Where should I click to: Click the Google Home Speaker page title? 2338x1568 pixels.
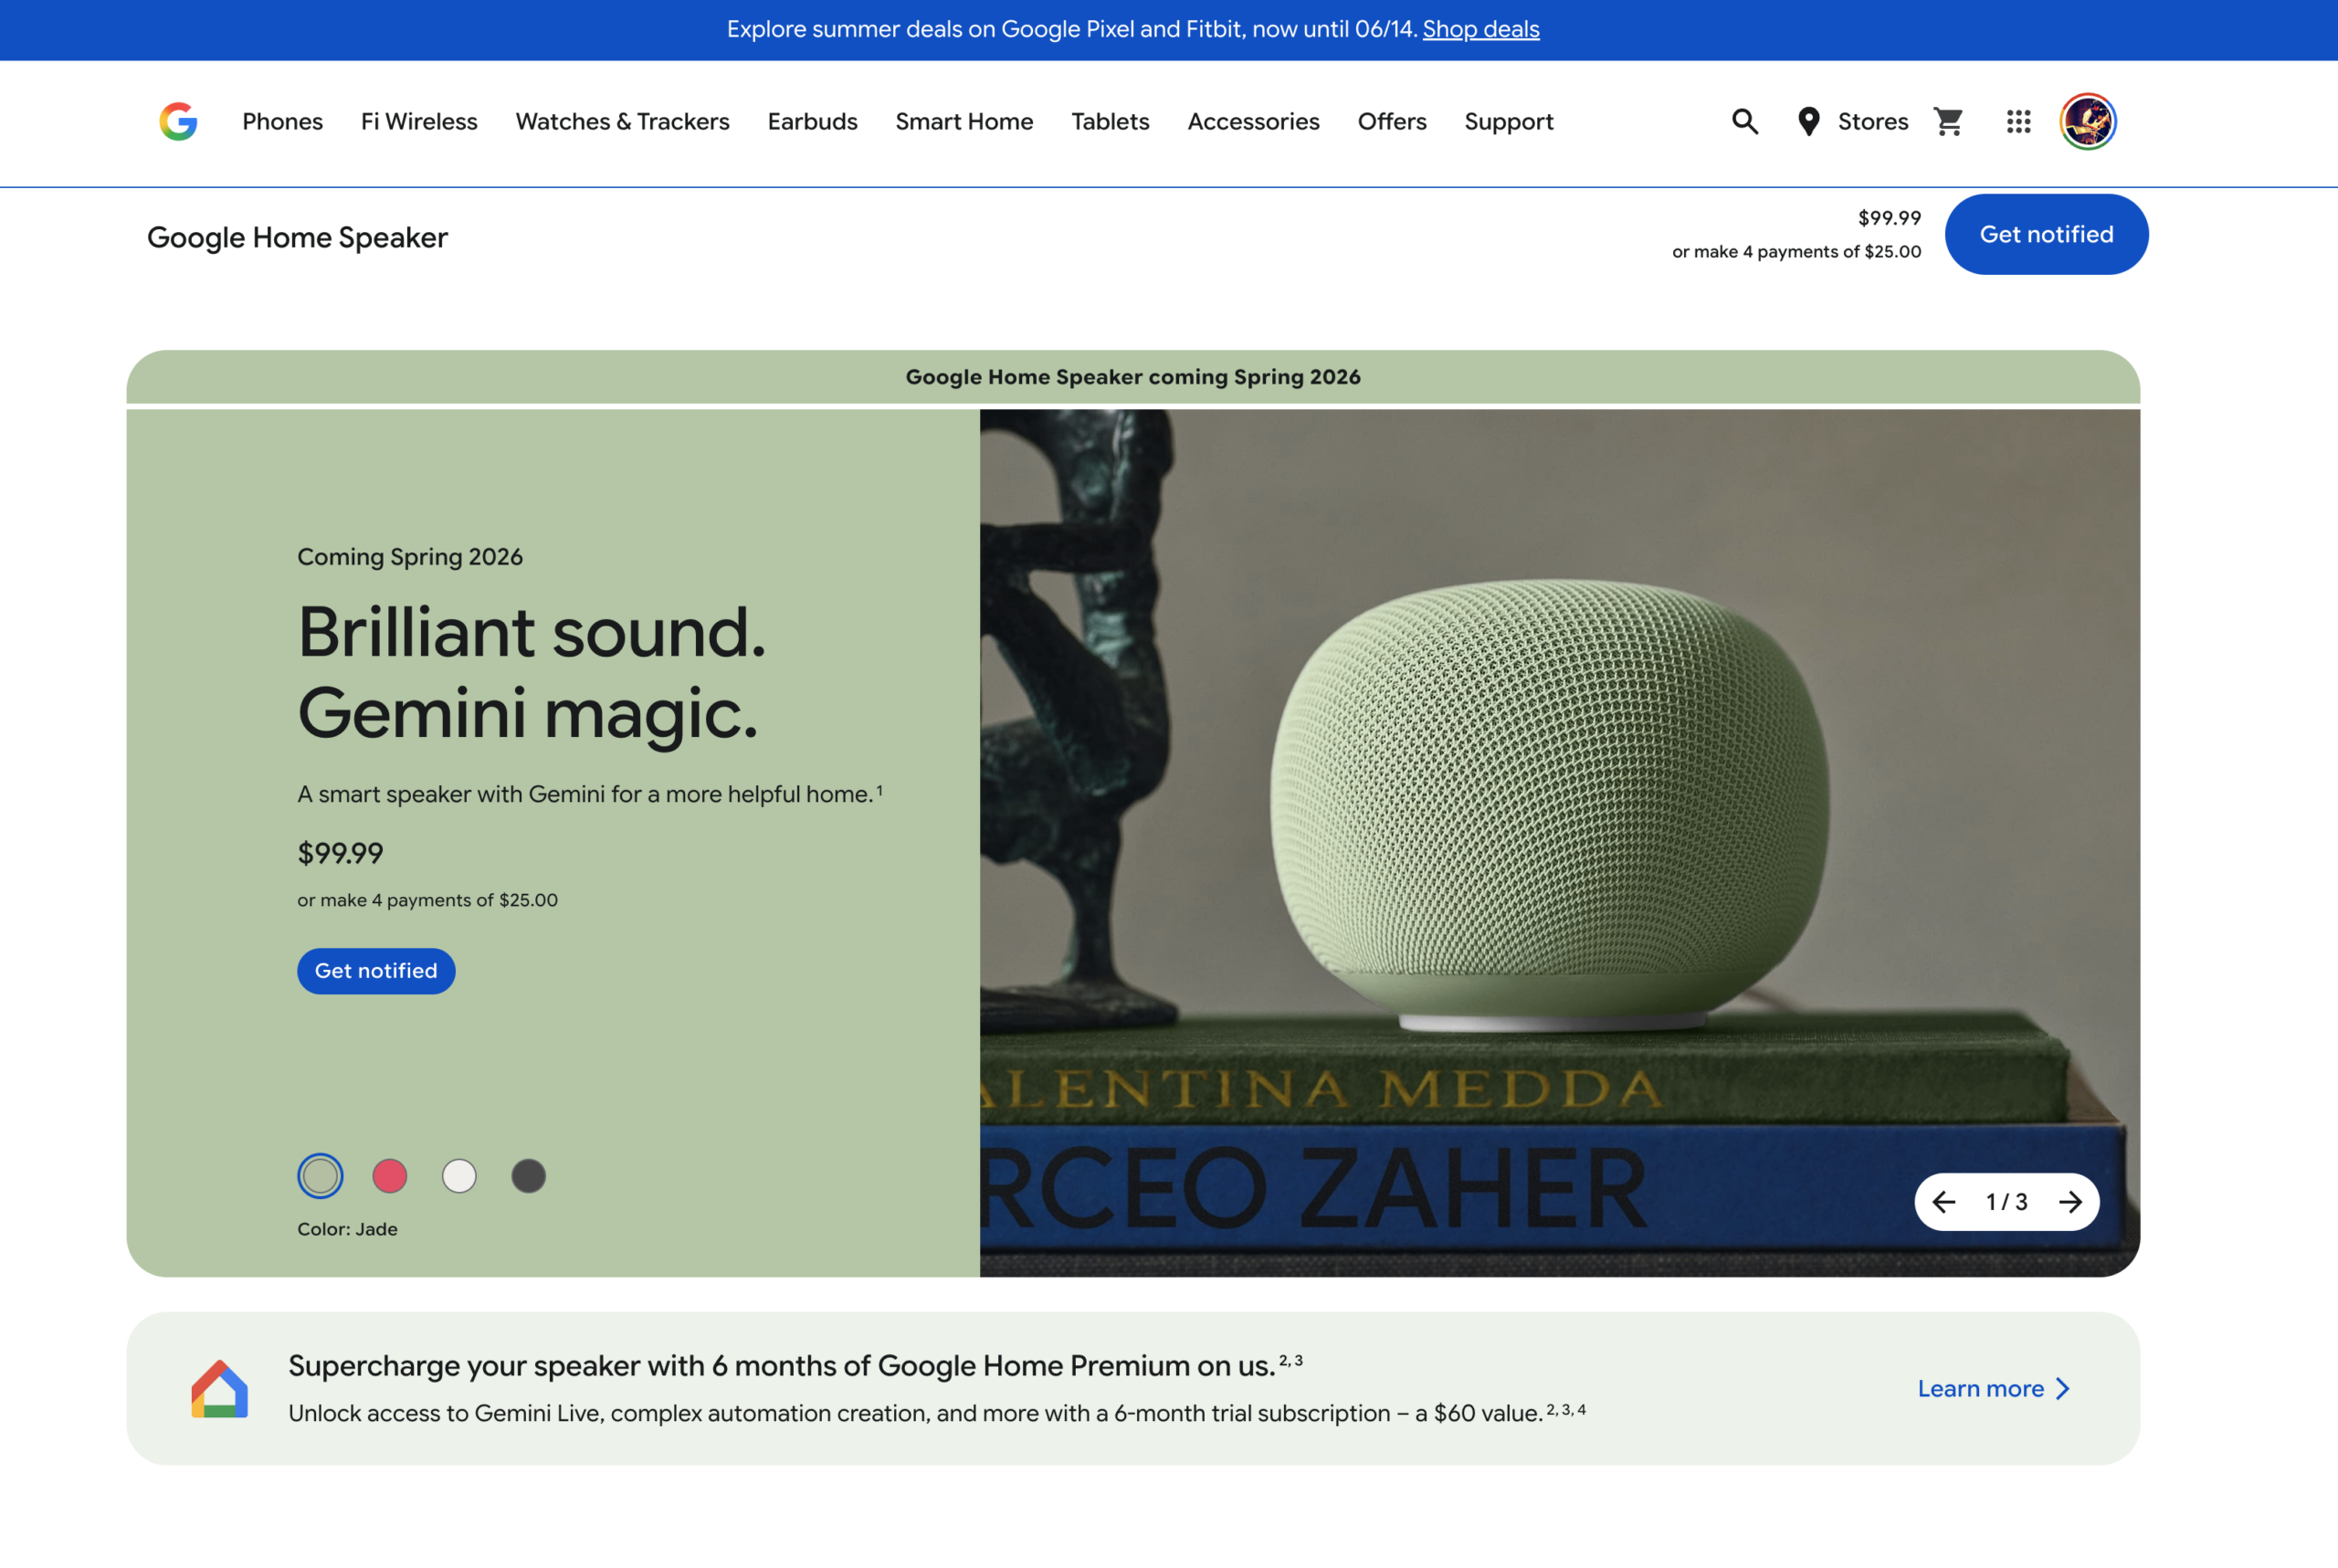[x=297, y=237]
